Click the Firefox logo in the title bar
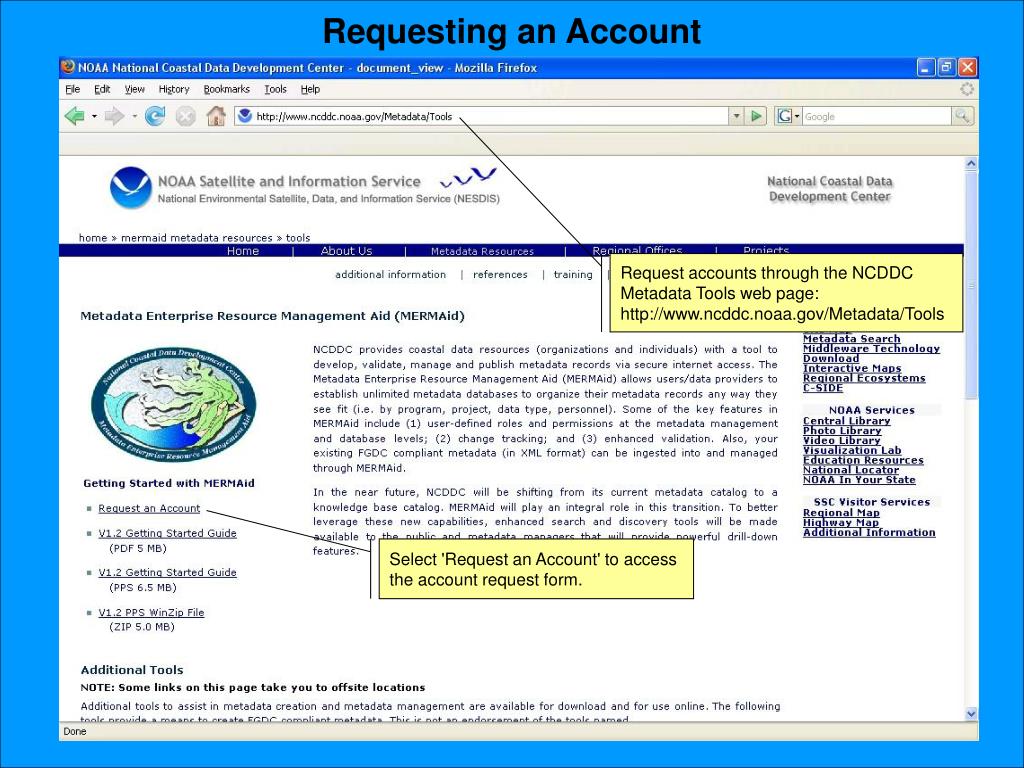 pyautogui.click(x=68, y=67)
